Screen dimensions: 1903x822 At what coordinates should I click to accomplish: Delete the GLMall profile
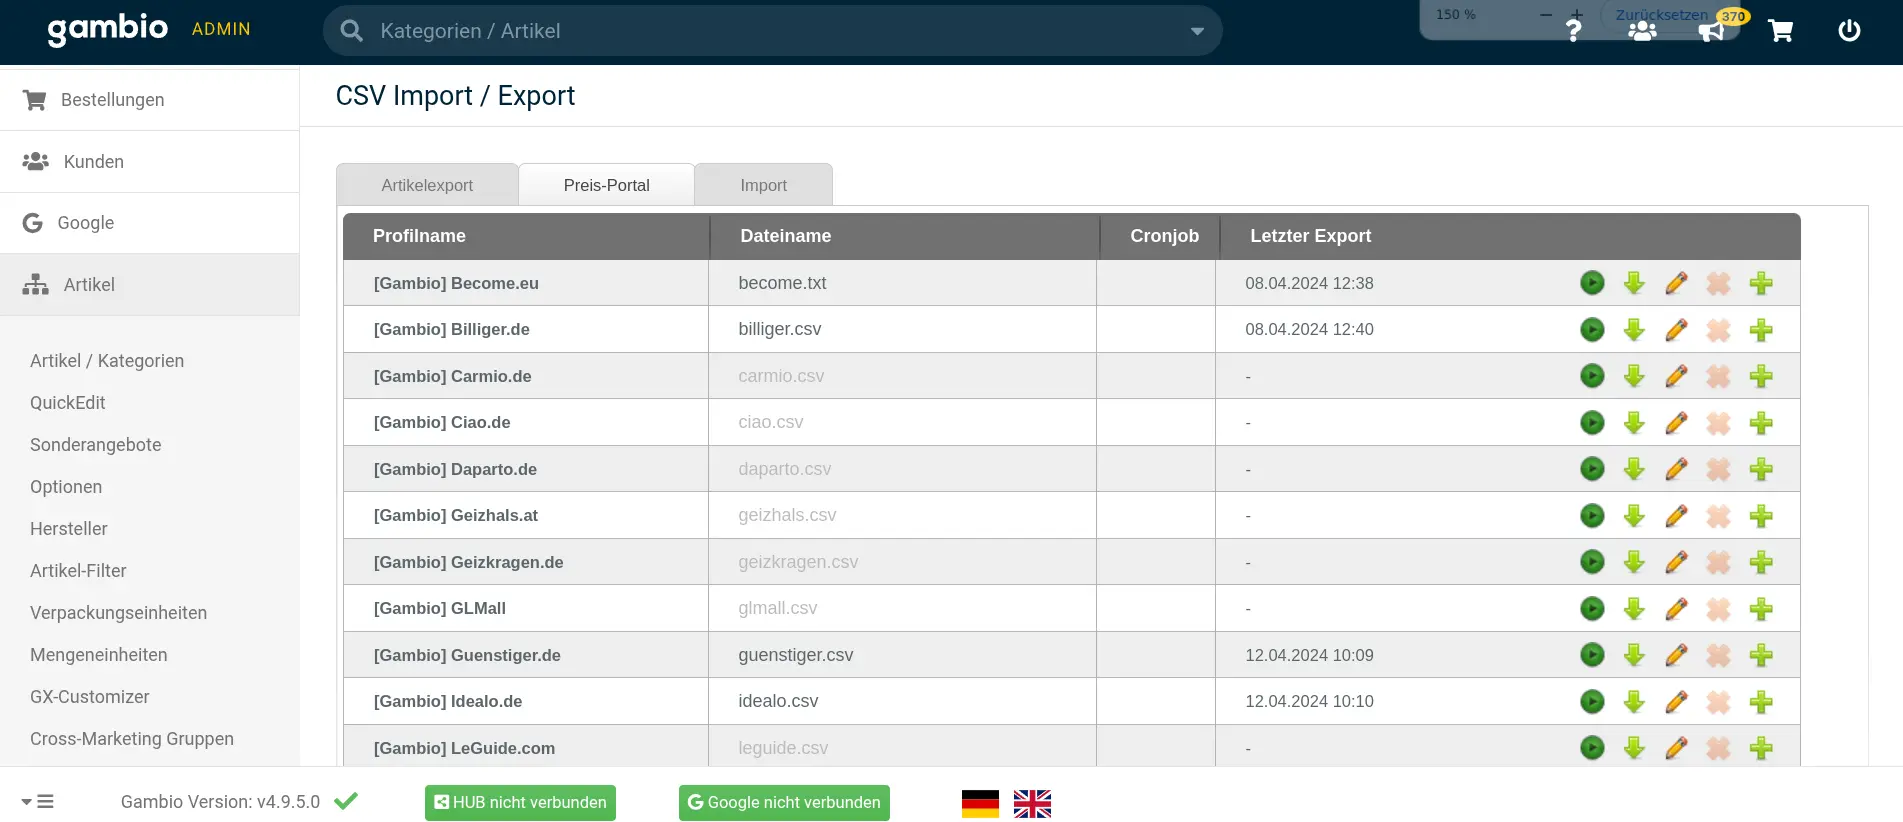(x=1718, y=609)
